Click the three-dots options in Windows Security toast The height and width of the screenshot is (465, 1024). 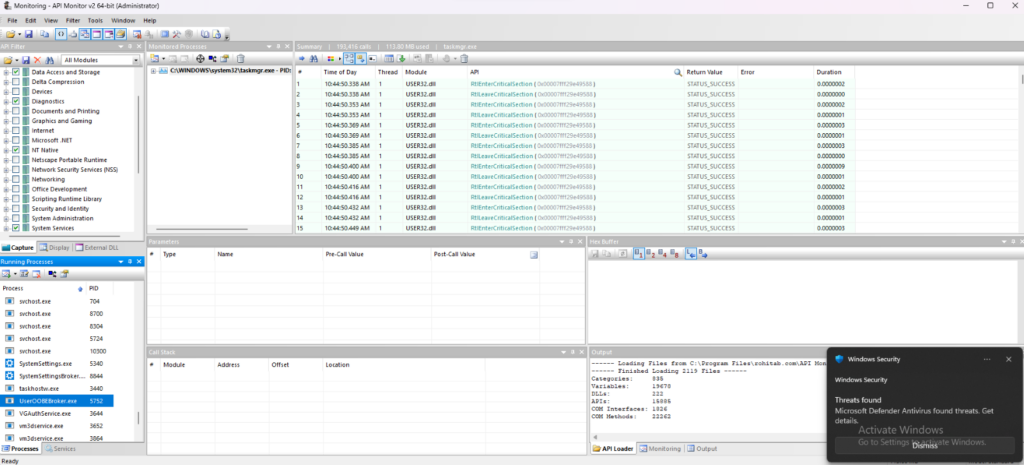click(987, 359)
